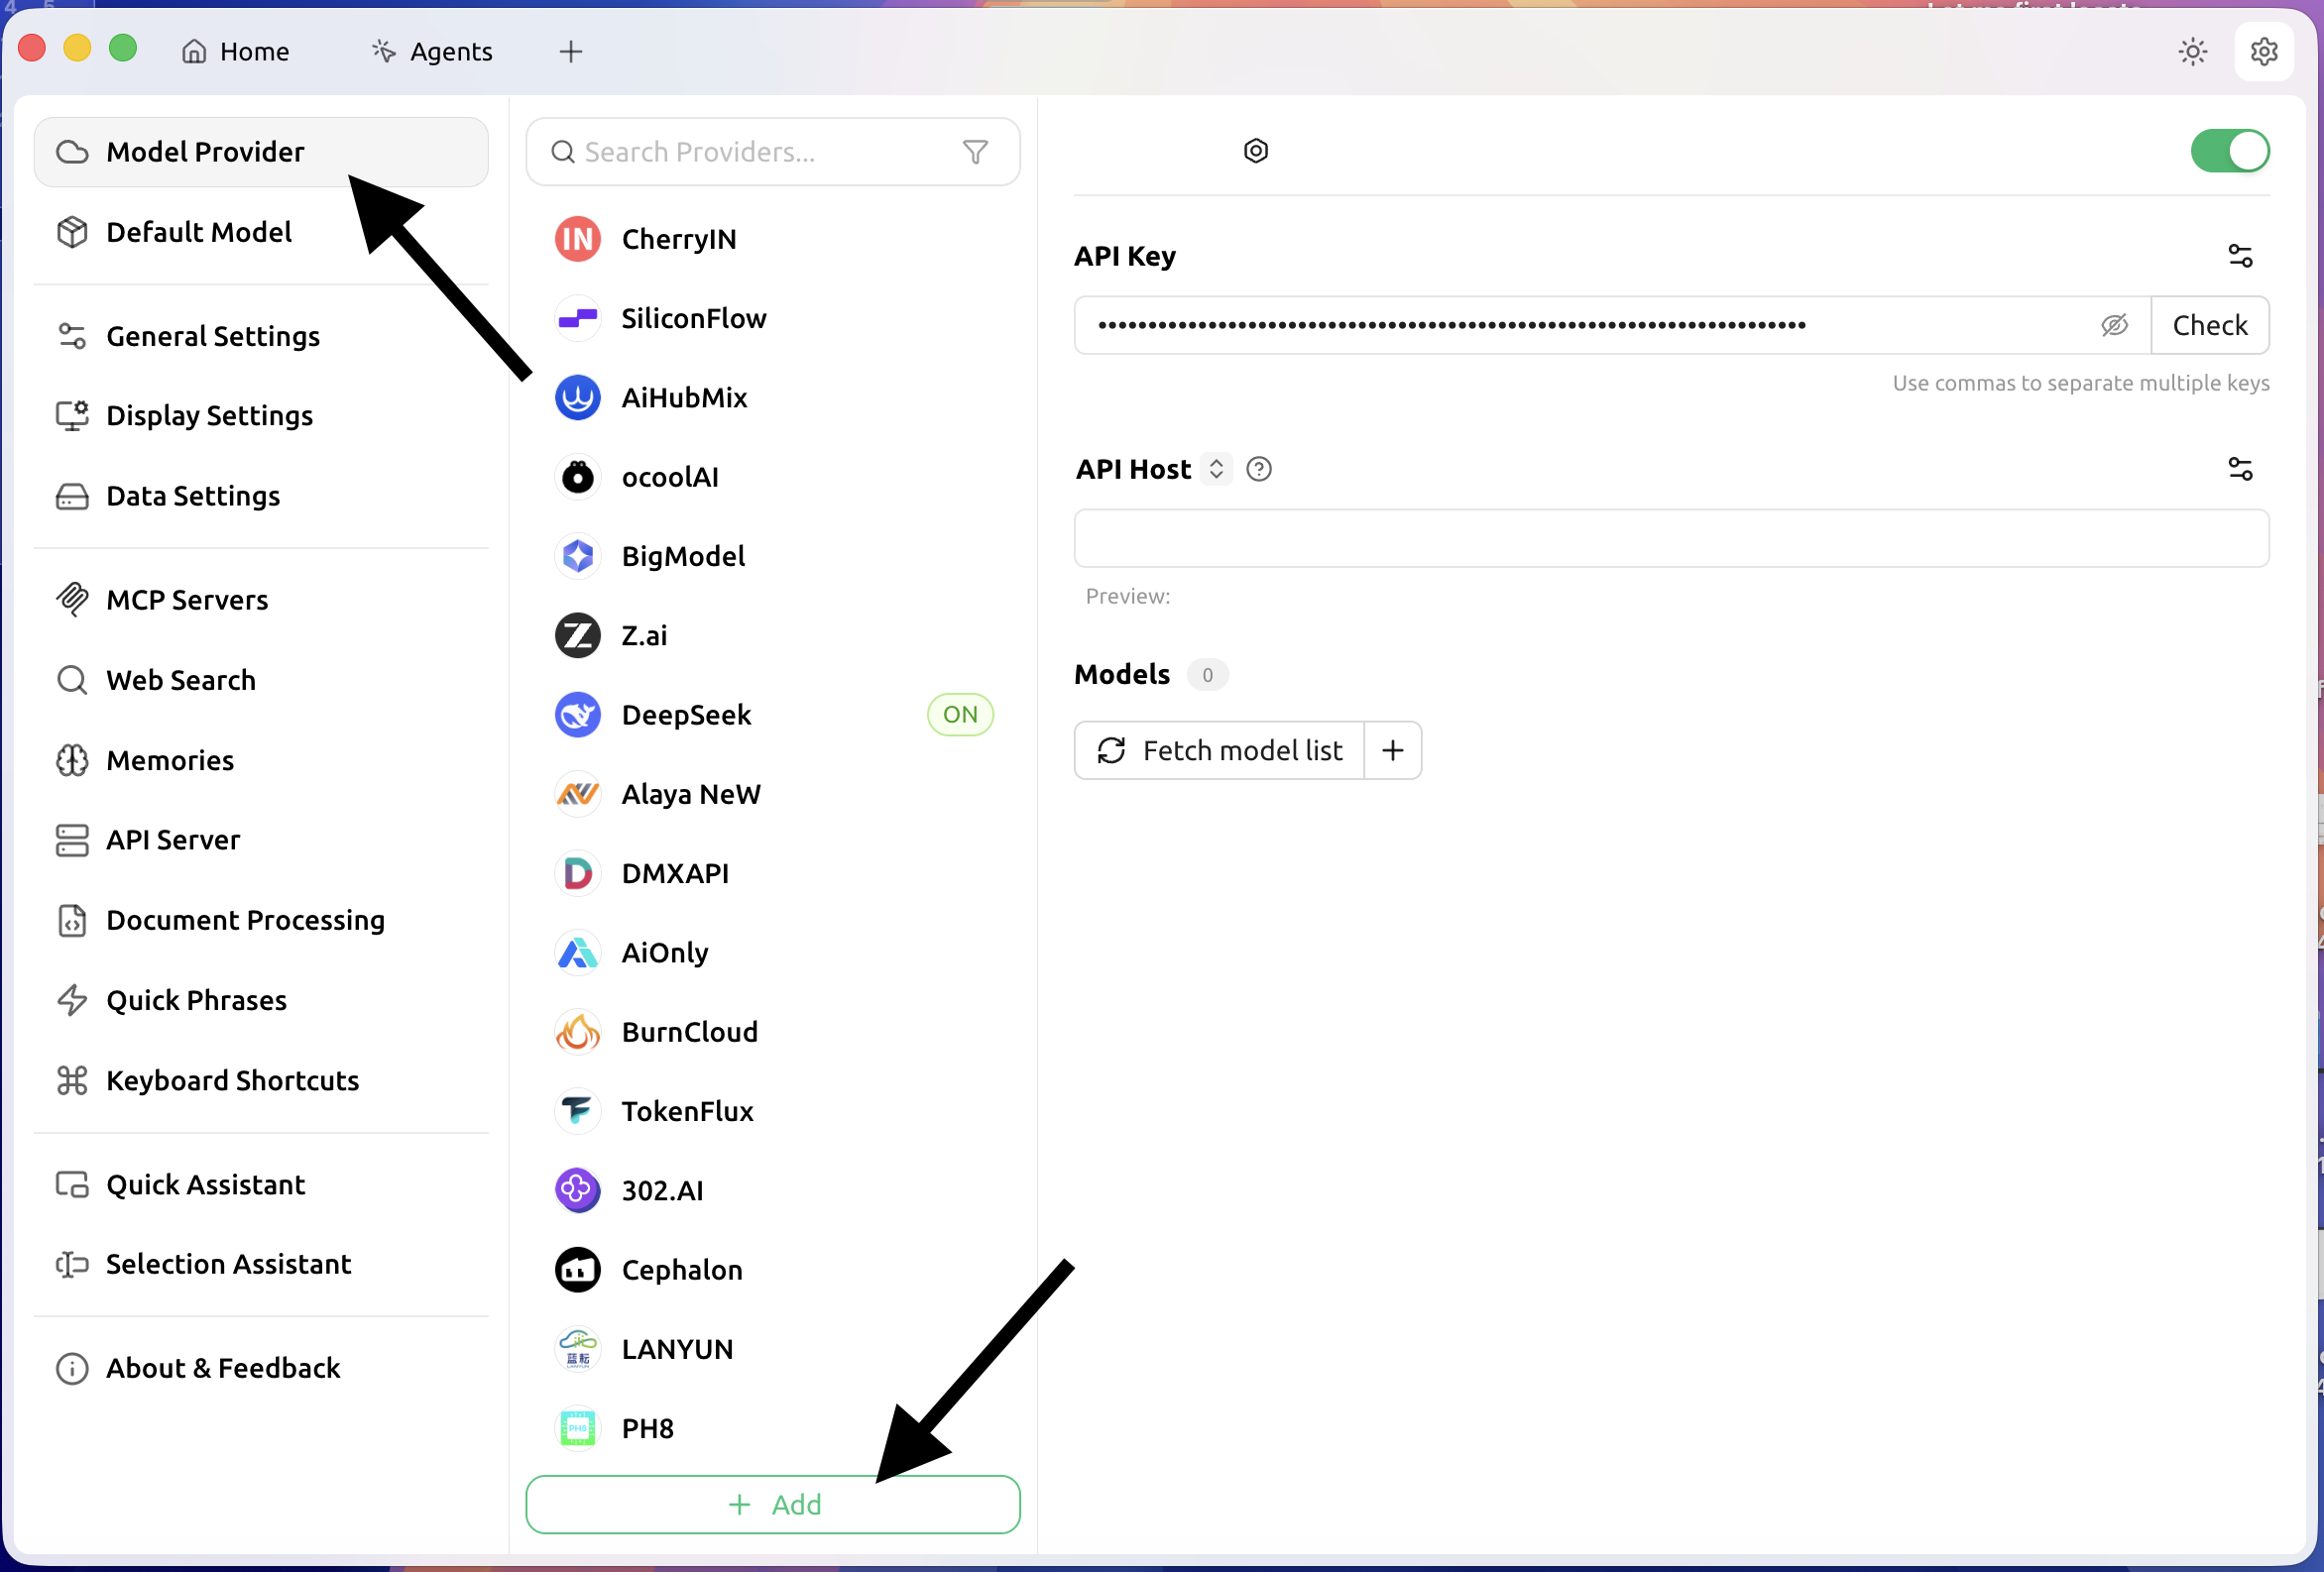Image resolution: width=2324 pixels, height=1572 pixels.
Task: Click DeepSeek's ON status badge
Action: click(x=959, y=715)
